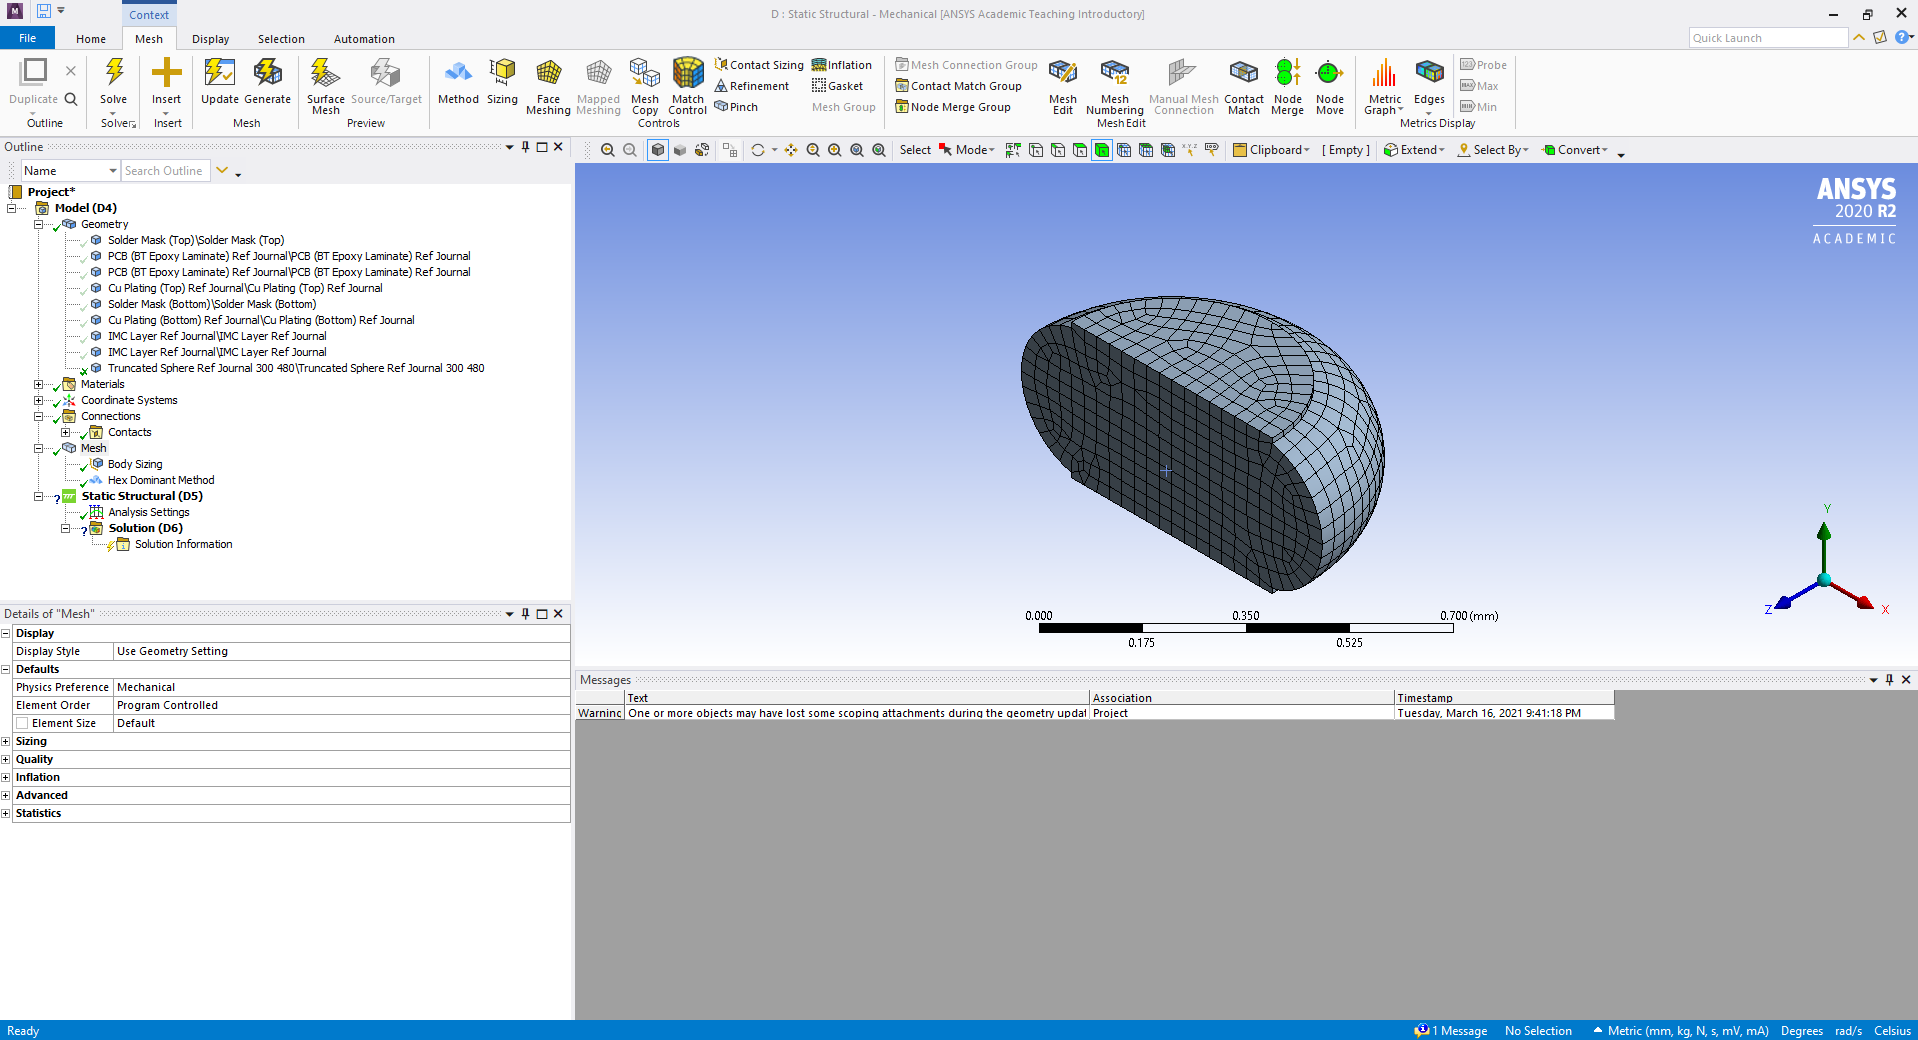
Task: Click the Solve button
Action: pos(114,85)
